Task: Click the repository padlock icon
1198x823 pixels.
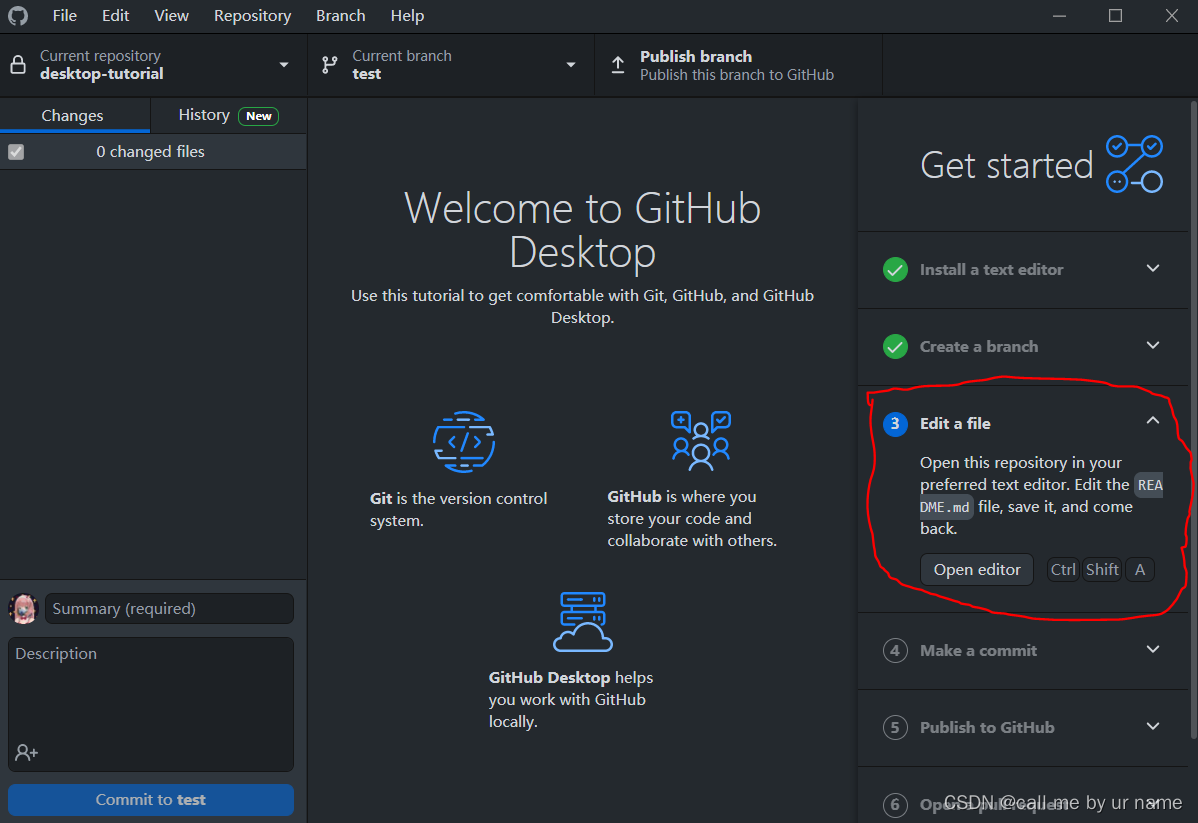Action: 17,64
